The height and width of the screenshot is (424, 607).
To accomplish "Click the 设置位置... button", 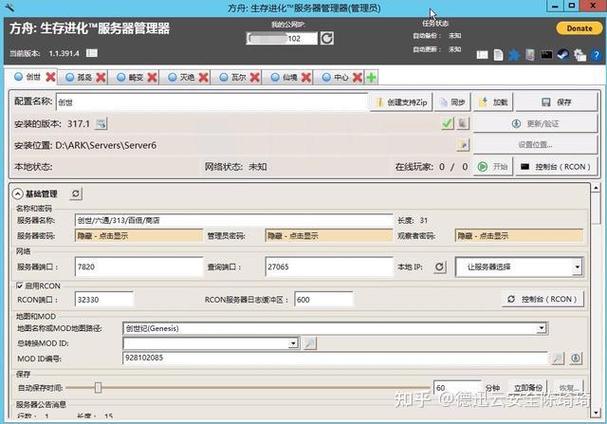I will click(535, 145).
